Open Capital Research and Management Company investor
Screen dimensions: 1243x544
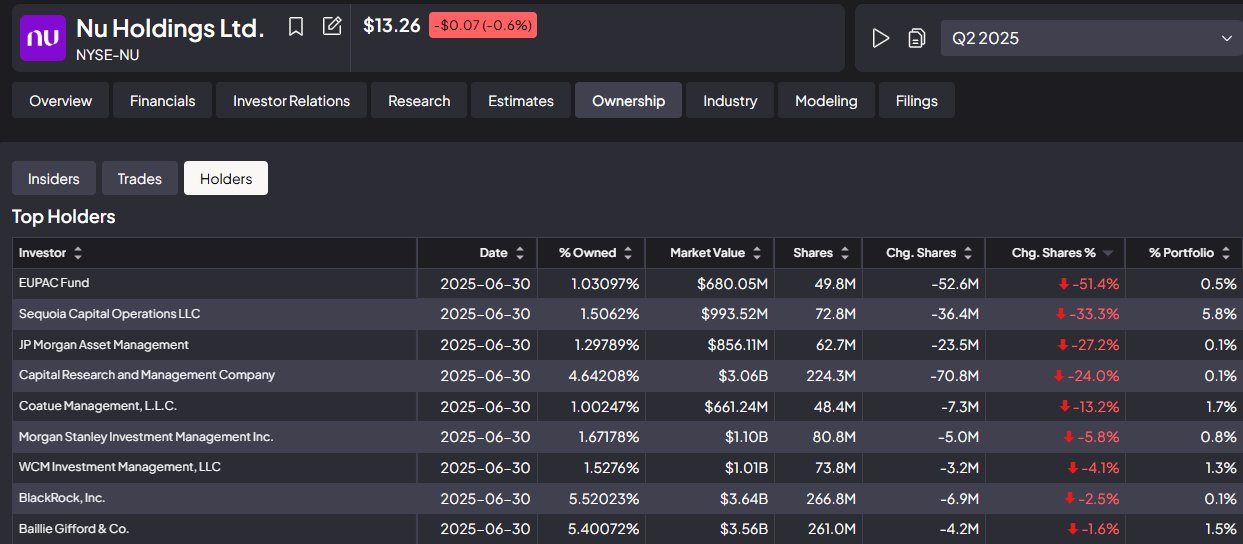pos(147,375)
